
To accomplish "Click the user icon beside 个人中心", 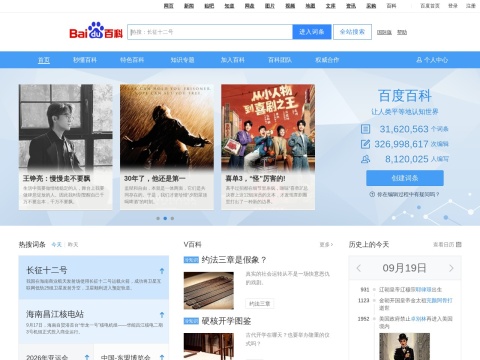I will [x=419, y=60].
